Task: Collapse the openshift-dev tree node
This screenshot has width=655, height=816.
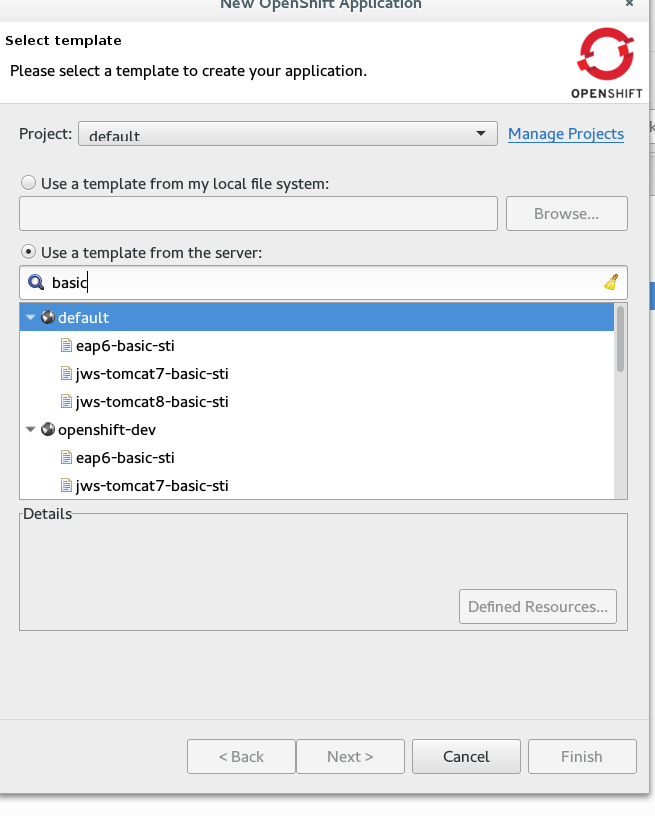Action: [x=30, y=429]
